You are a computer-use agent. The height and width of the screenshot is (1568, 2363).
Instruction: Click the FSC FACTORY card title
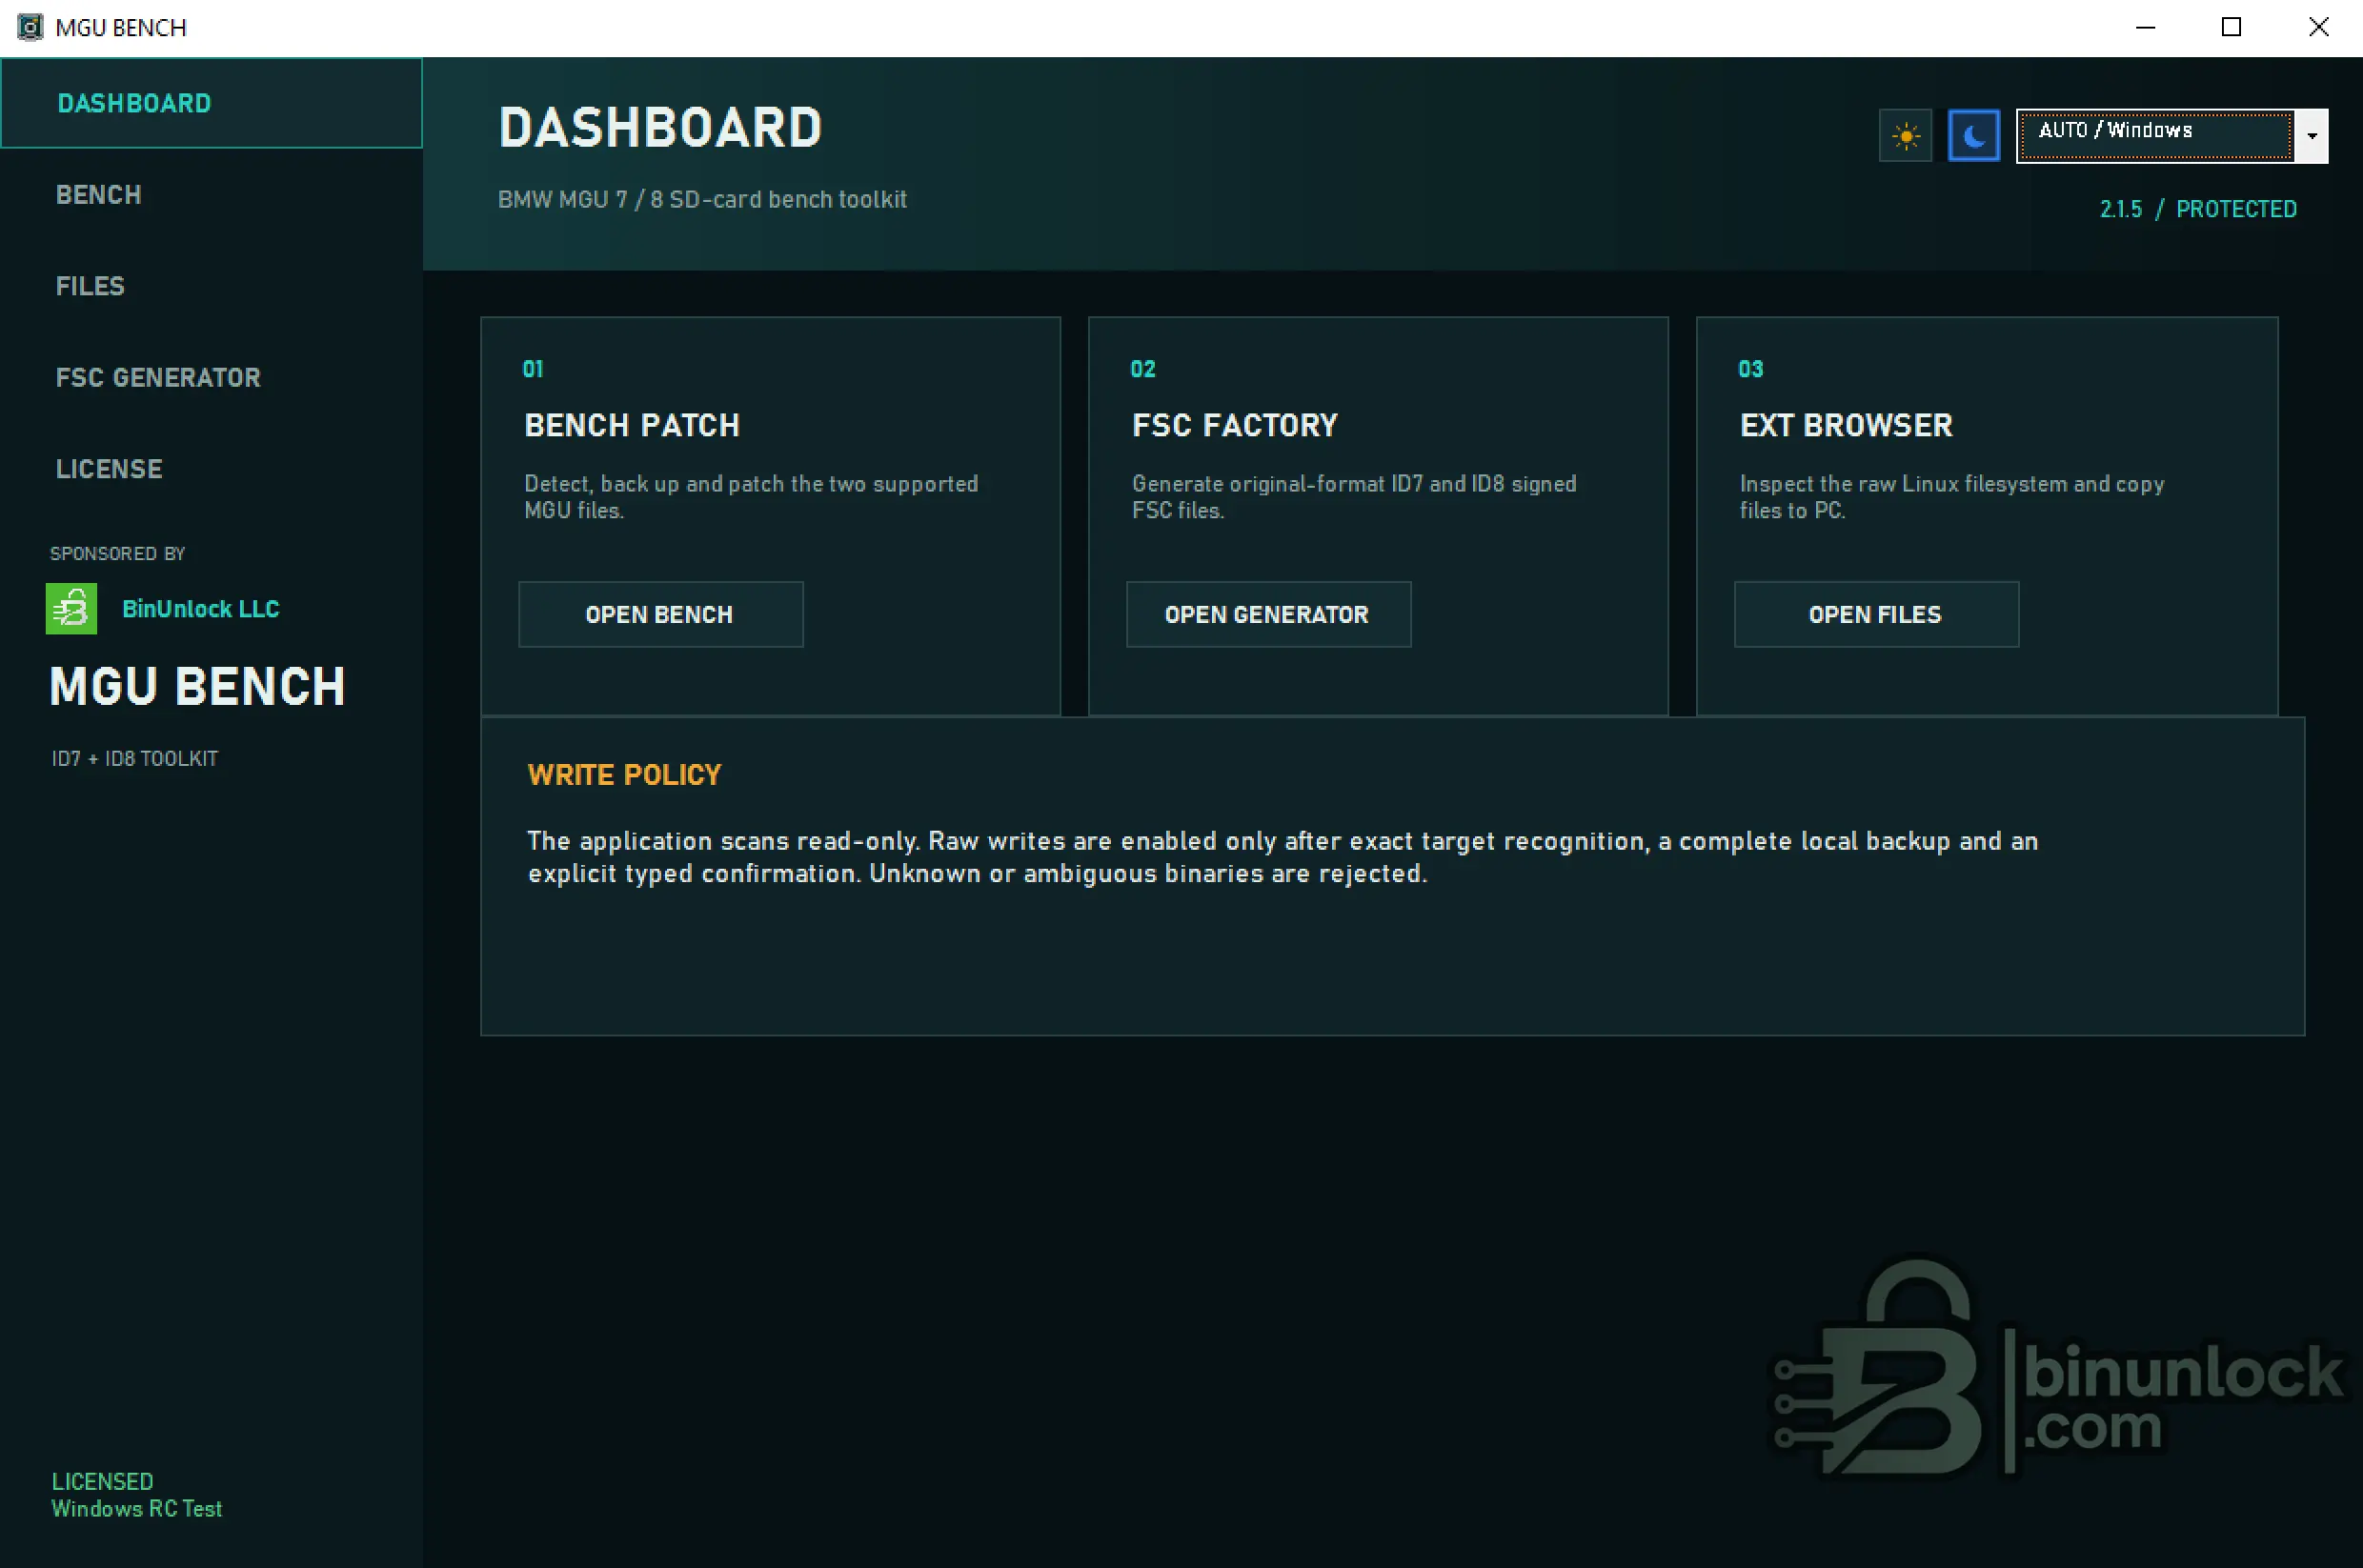(x=1235, y=425)
